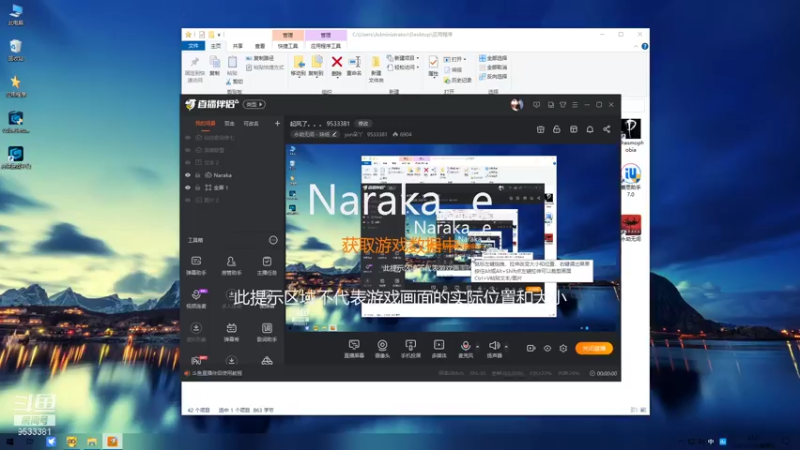The image size is (800, 450).
Task: Collapse the toolbox section circle button
Action: (x=273, y=240)
